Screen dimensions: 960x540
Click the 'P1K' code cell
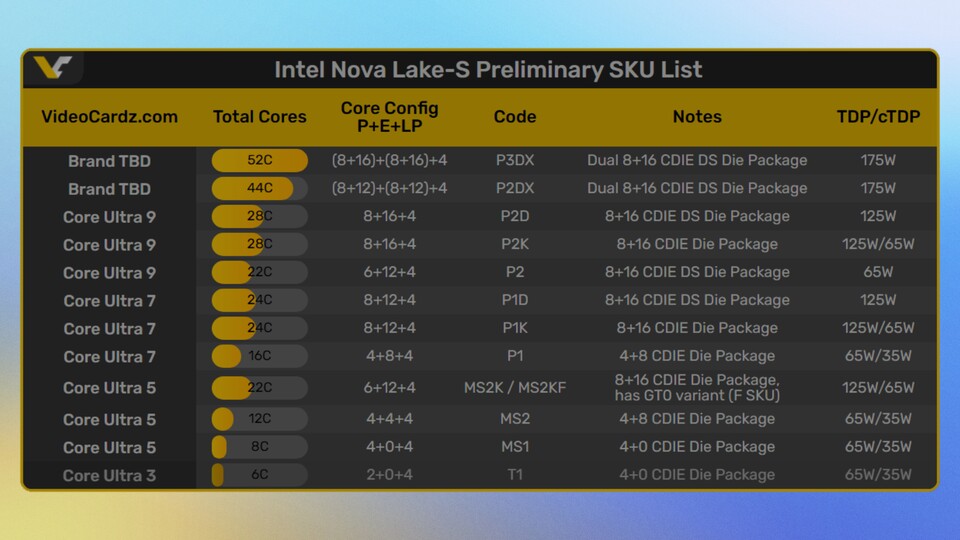[x=515, y=328]
